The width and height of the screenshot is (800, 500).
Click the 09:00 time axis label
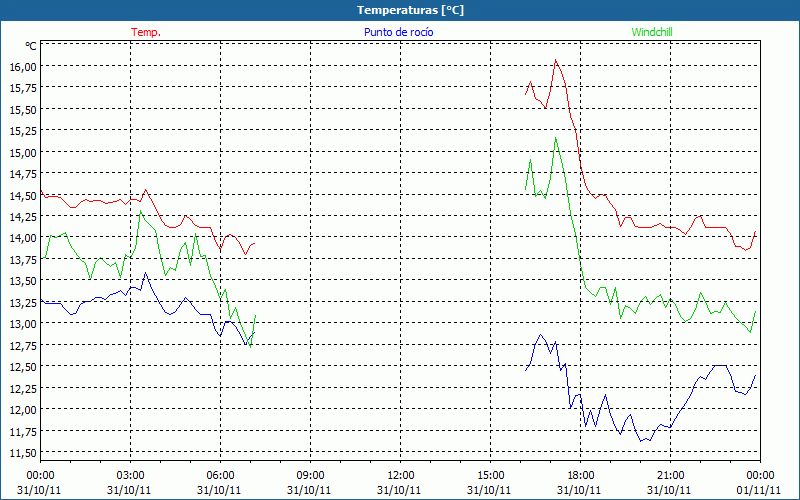click(310, 475)
